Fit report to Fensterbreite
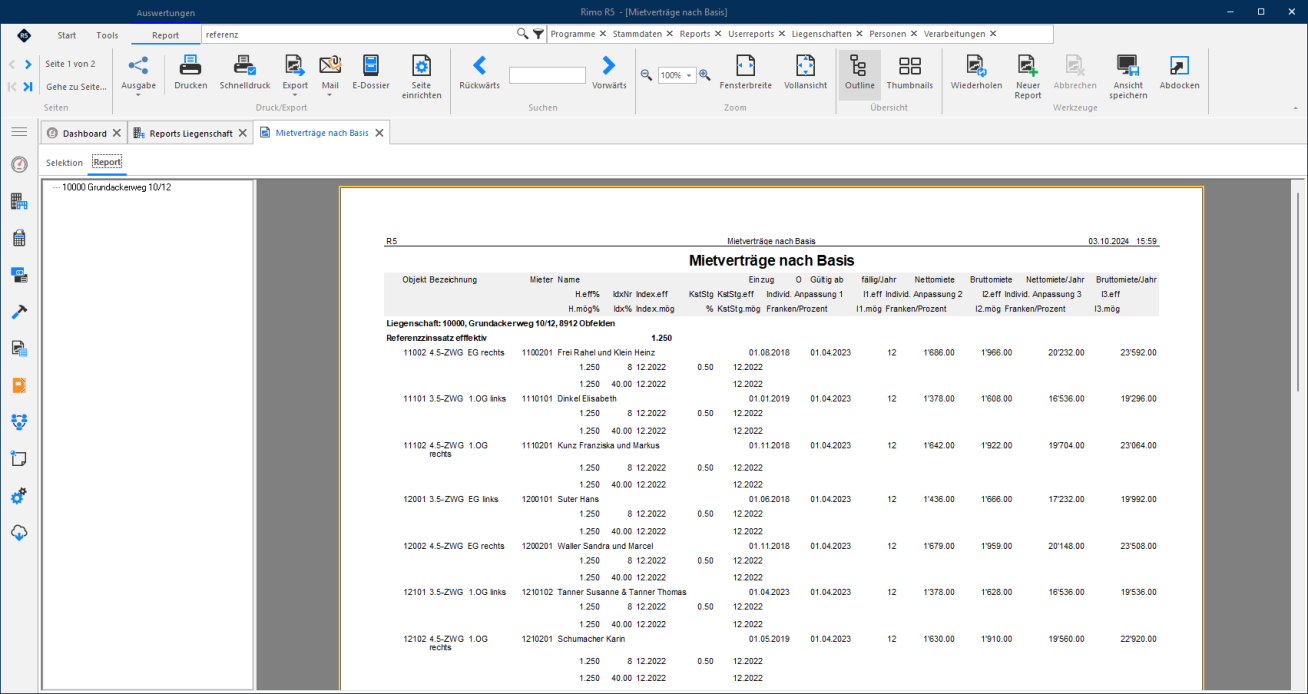This screenshot has width=1308, height=694. 745,73
